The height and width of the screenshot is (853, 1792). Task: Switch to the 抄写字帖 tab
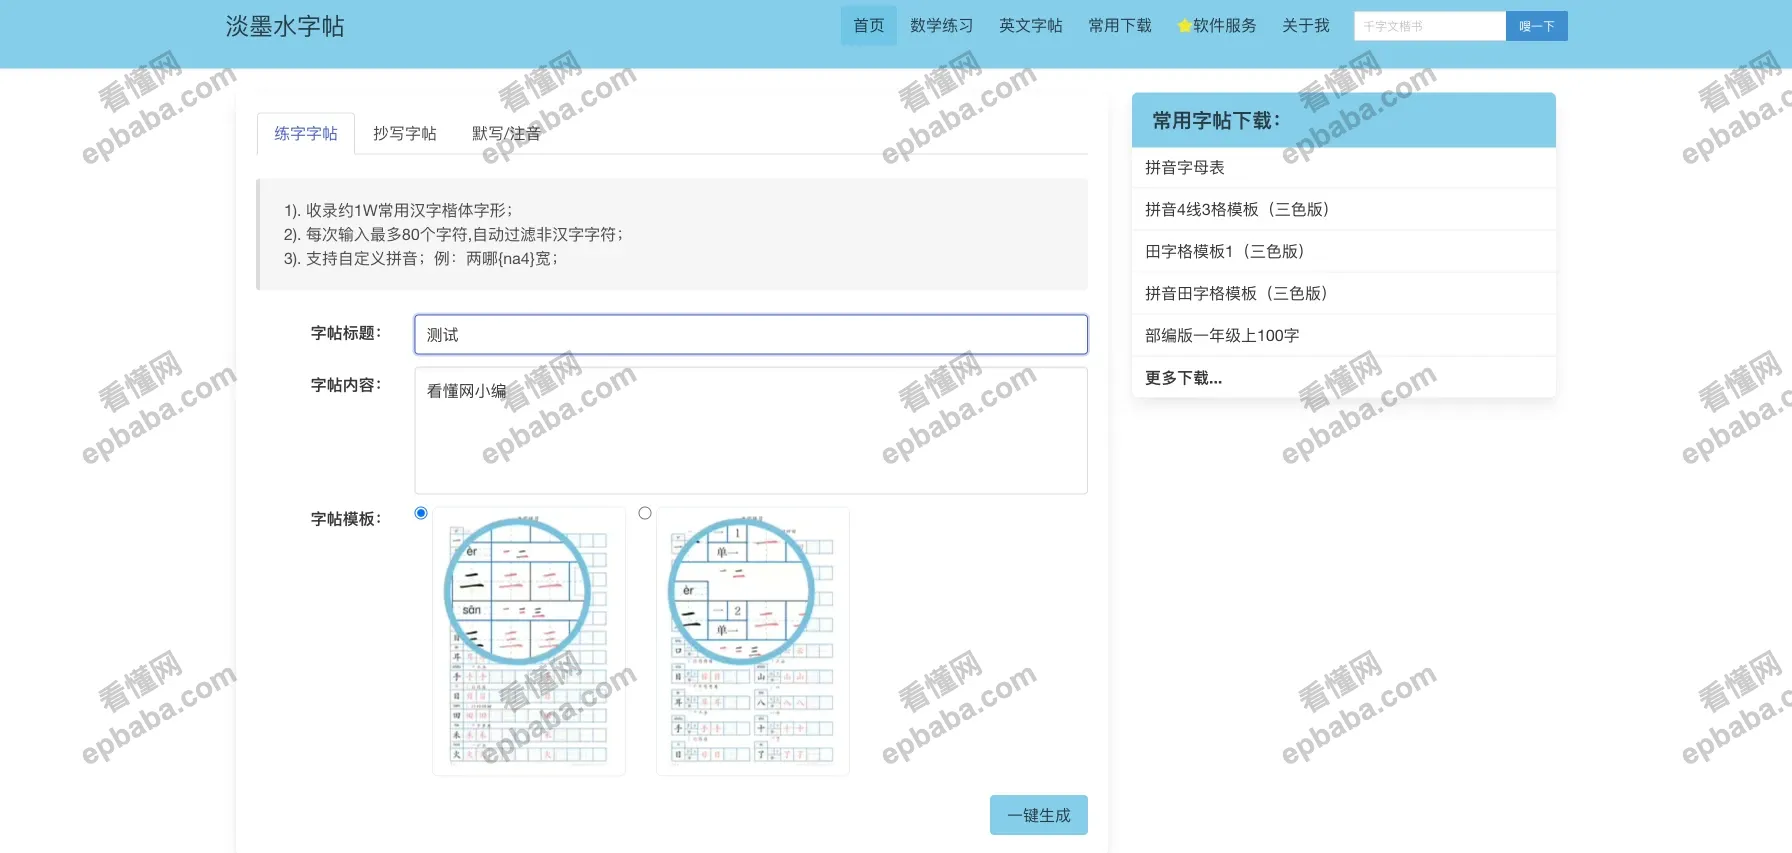pos(405,133)
